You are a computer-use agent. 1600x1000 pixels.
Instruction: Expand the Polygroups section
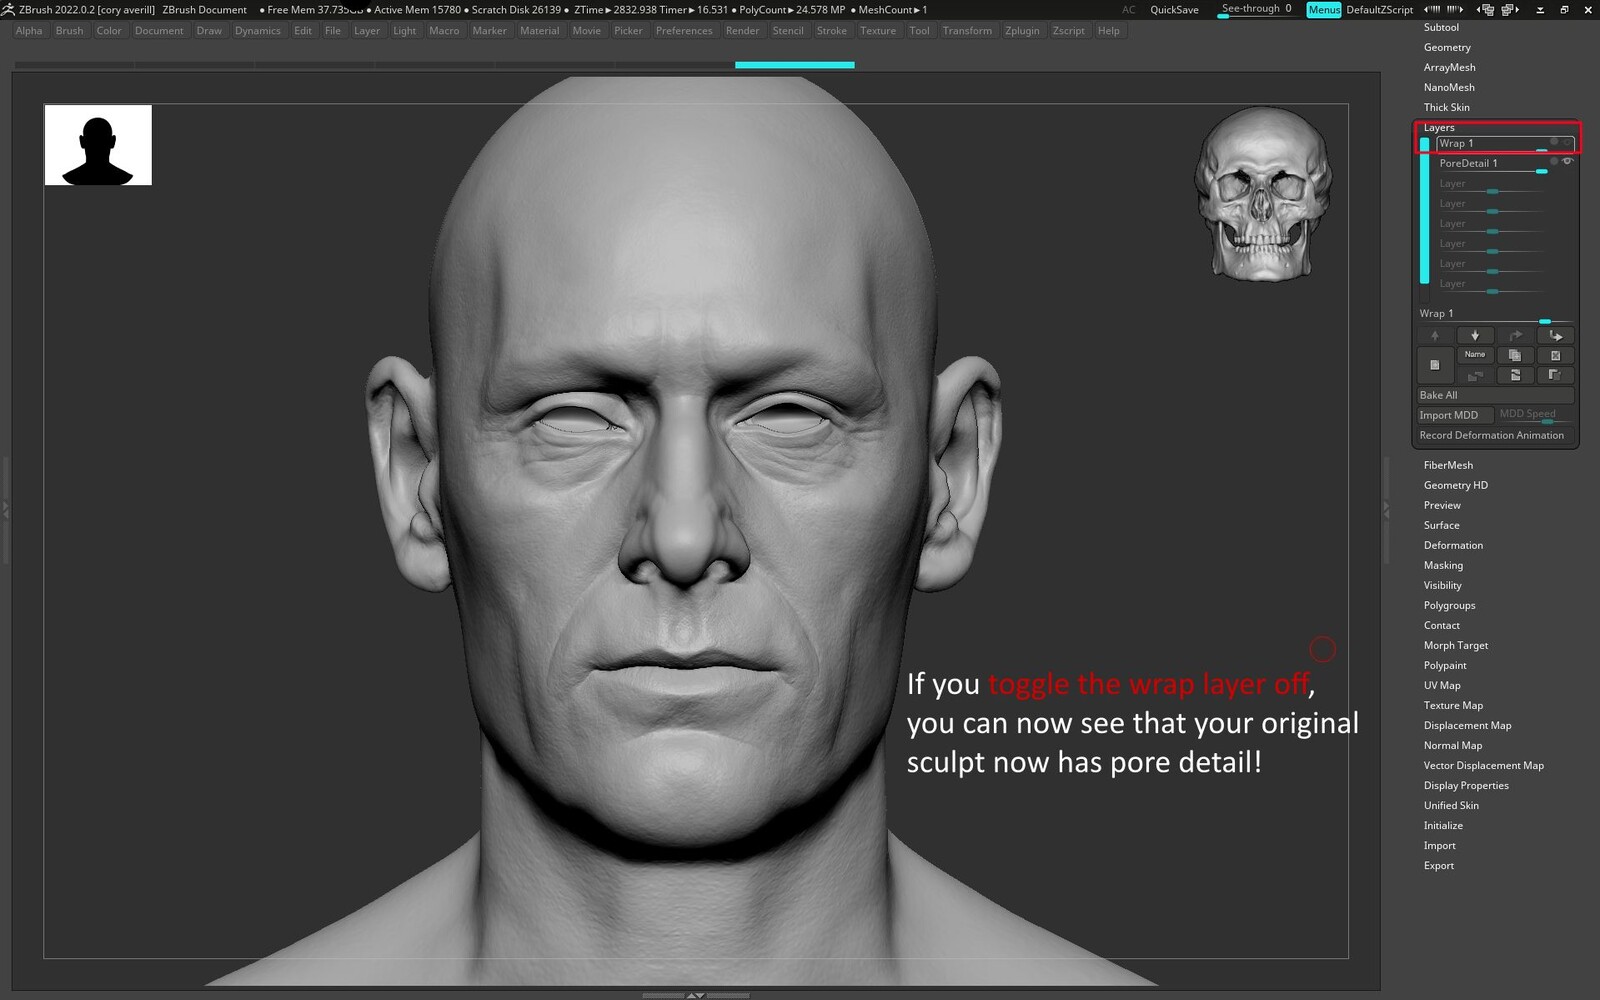(1449, 606)
